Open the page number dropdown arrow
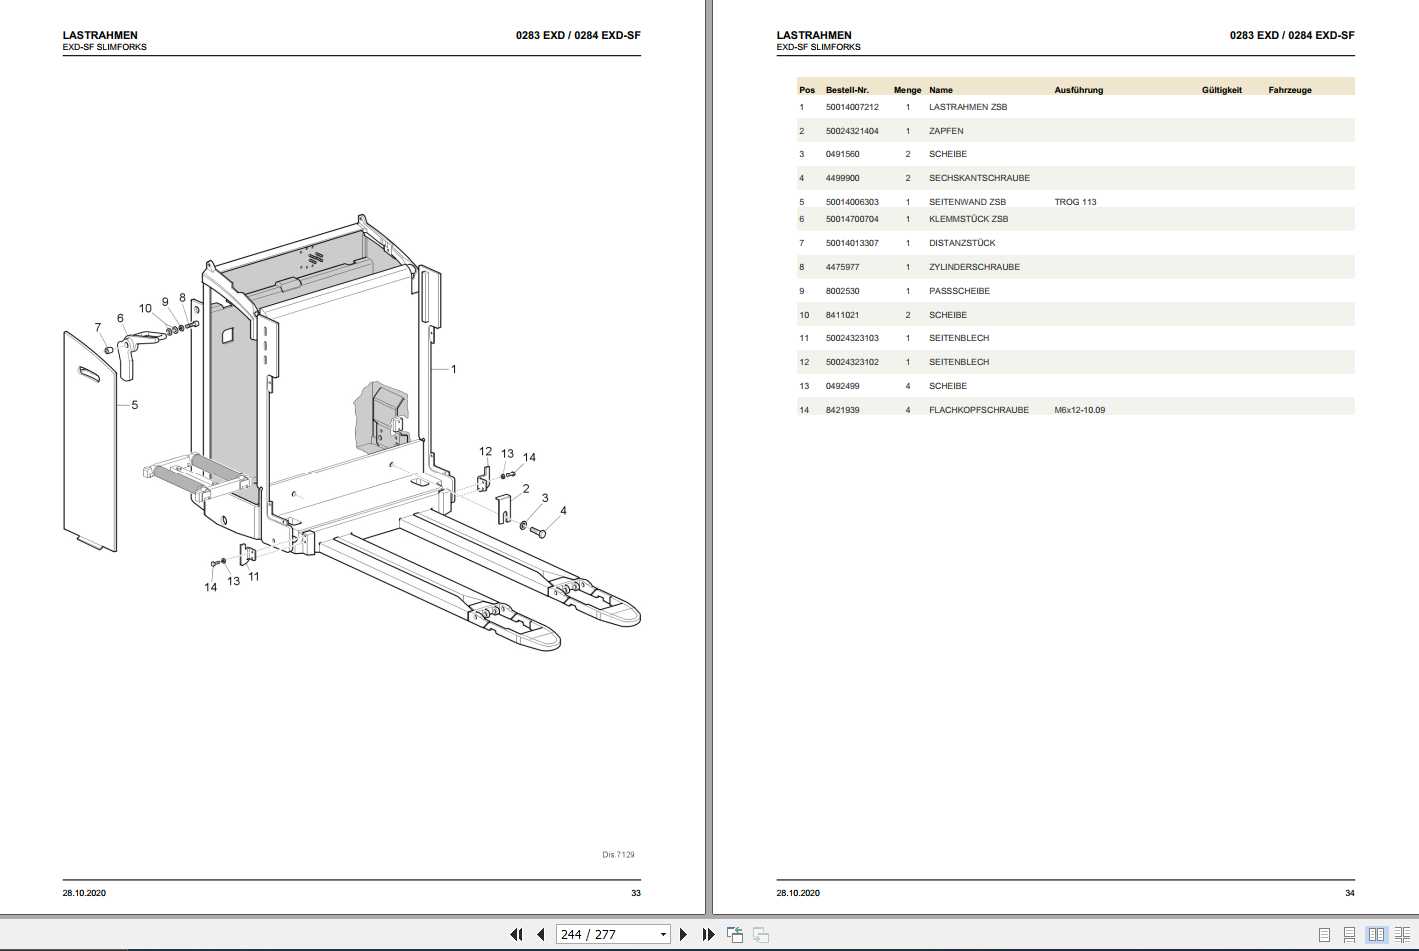Image resolution: width=1419 pixels, height=951 pixels. click(x=662, y=934)
